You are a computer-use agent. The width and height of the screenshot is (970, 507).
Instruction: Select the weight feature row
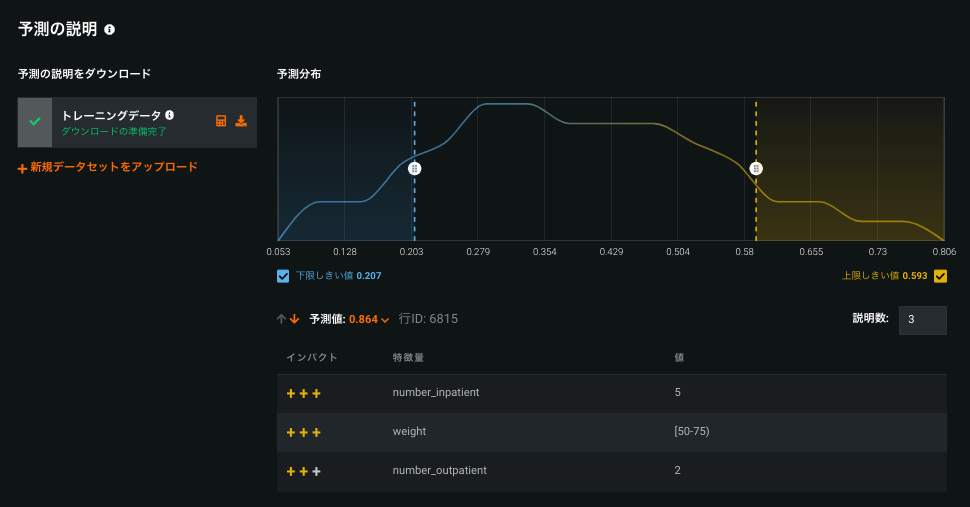pyautogui.click(x=611, y=432)
